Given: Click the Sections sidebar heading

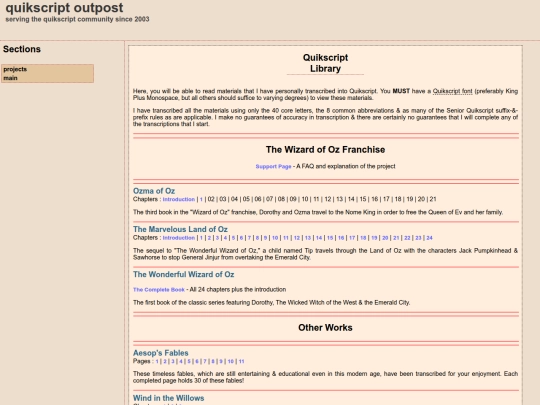Looking at the screenshot, I should pyautogui.click(x=22, y=49).
